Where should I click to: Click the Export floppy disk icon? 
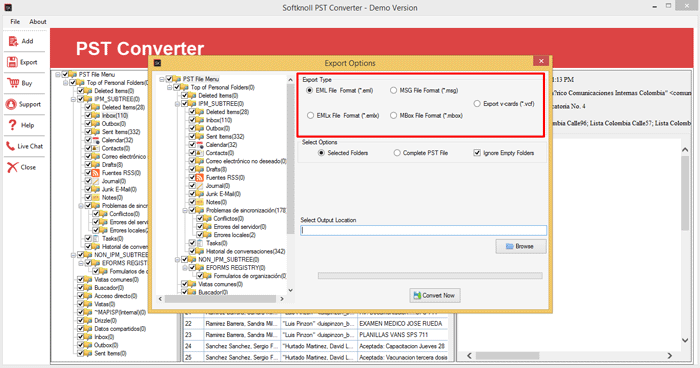point(12,62)
